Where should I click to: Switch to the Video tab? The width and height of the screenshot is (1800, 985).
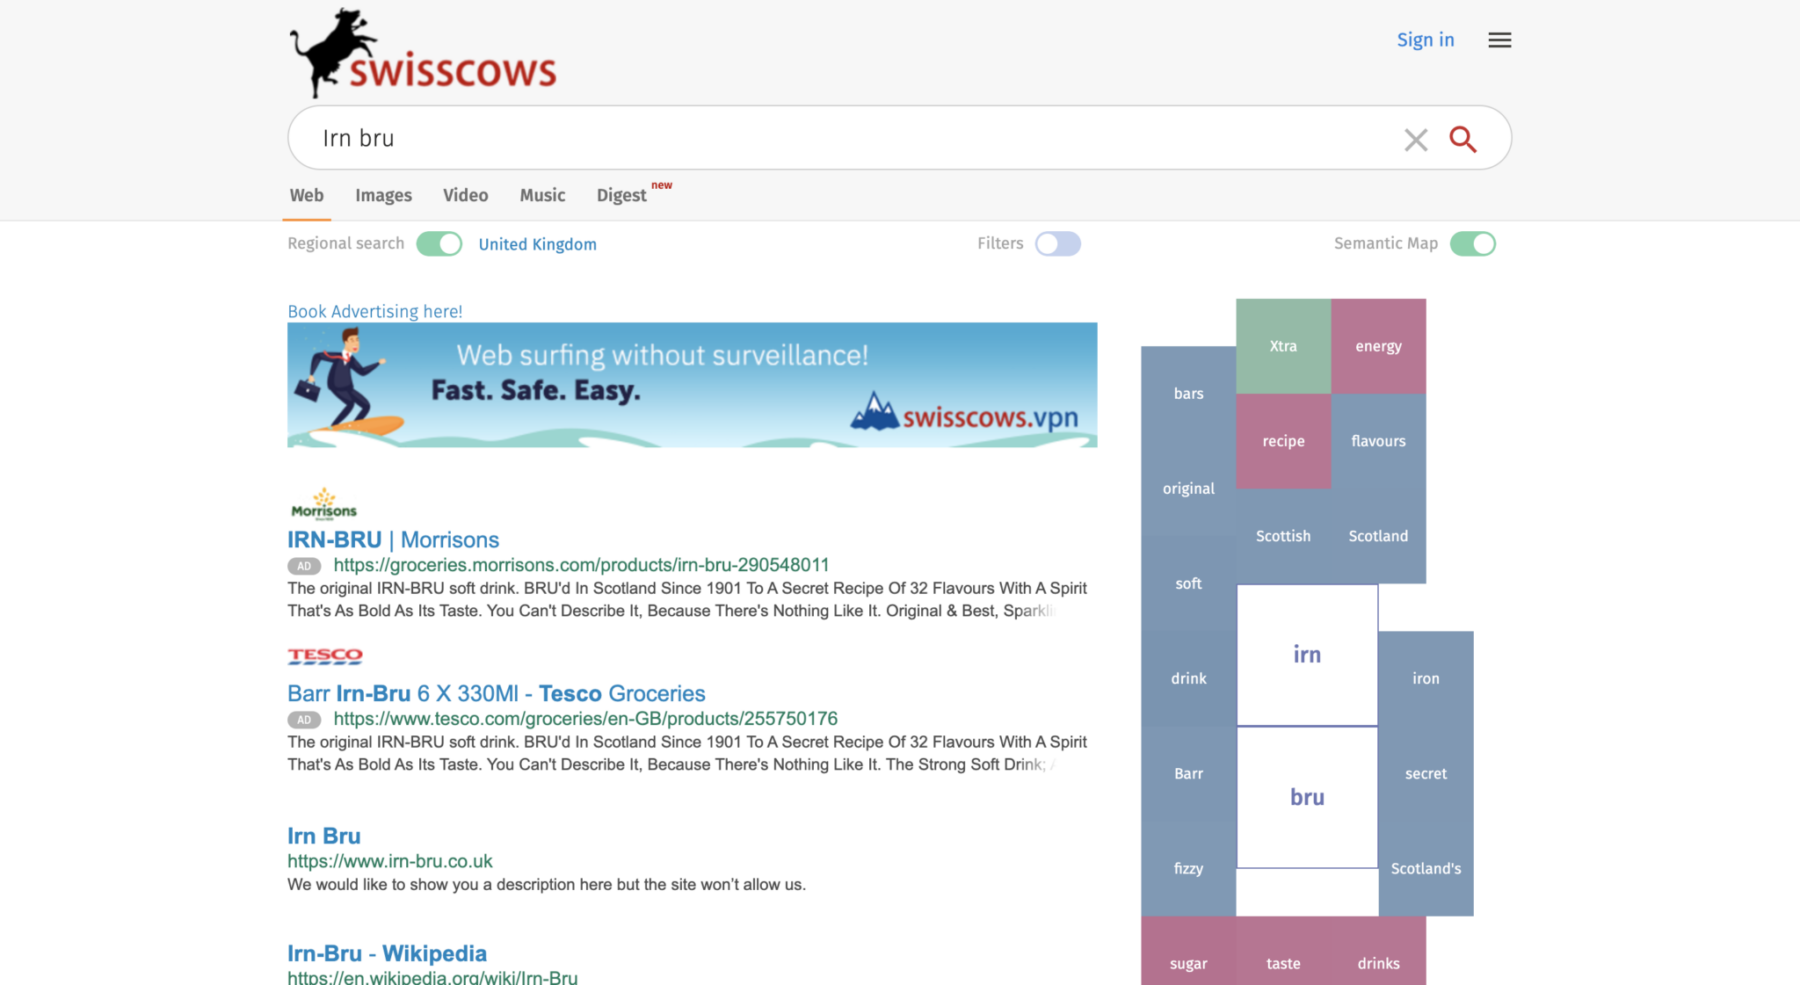[465, 195]
